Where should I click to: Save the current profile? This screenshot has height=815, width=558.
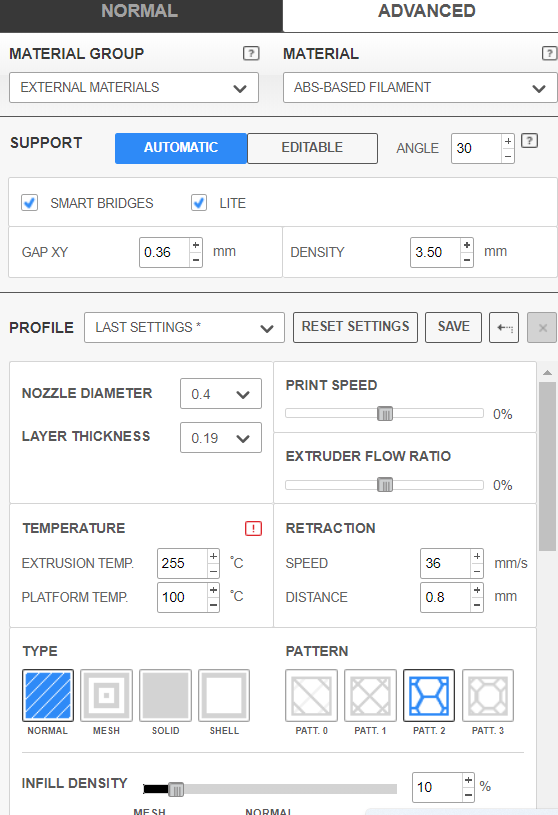coord(454,327)
